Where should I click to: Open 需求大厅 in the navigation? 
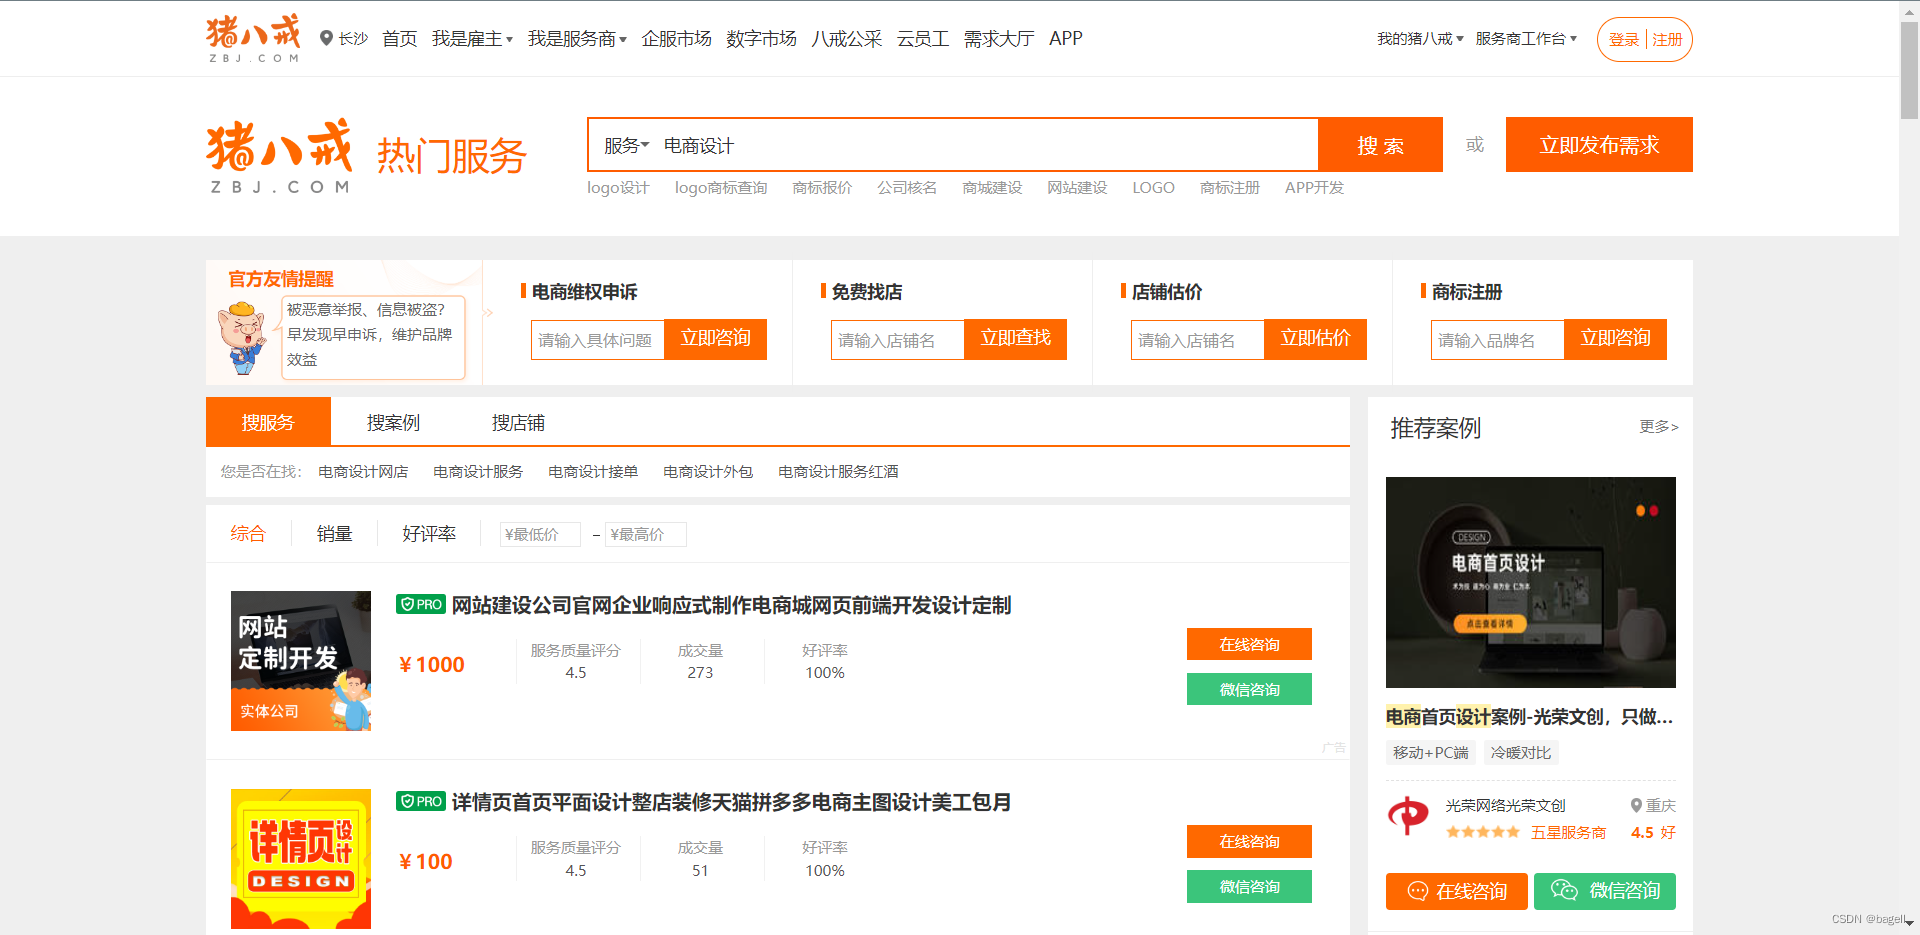coord(998,38)
